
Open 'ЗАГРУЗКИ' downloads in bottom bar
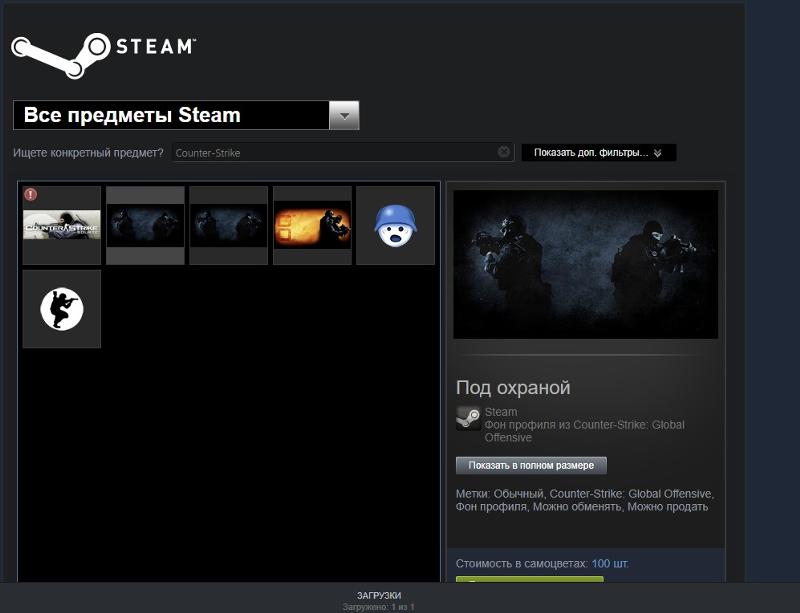tap(379, 595)
